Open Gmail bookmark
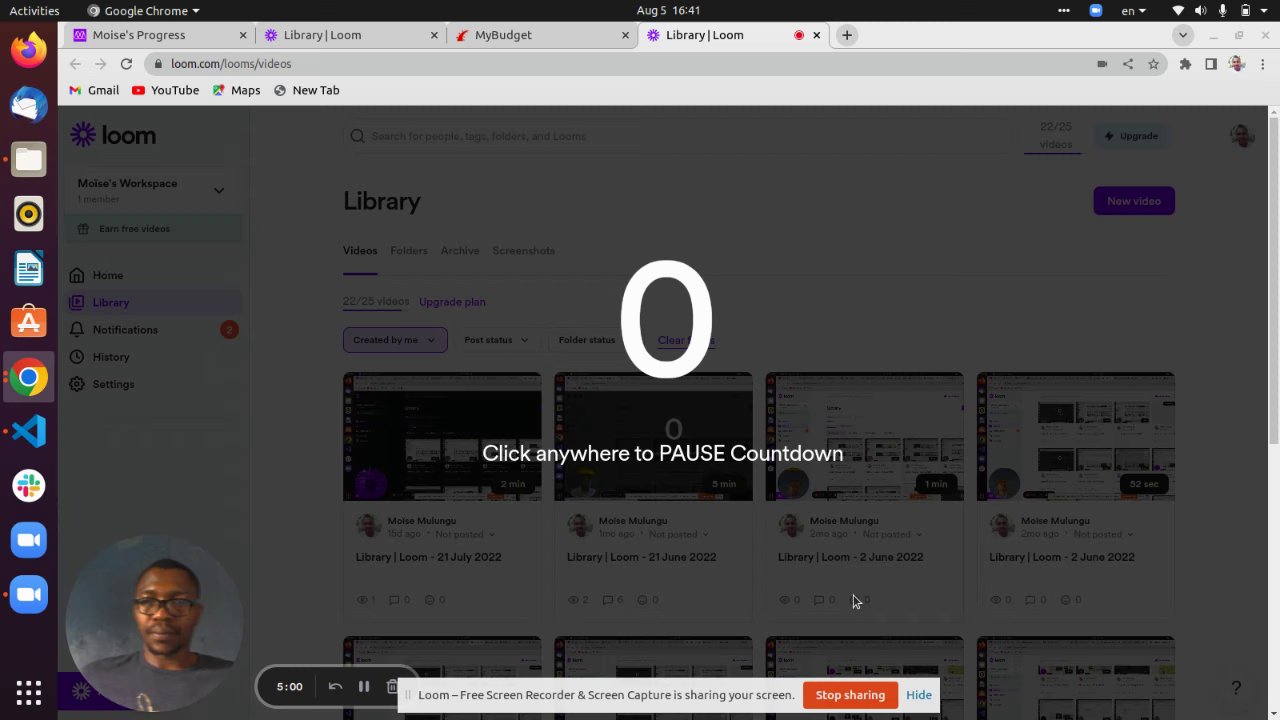The width and height of the screenshot is (1280, 720). 94,90
